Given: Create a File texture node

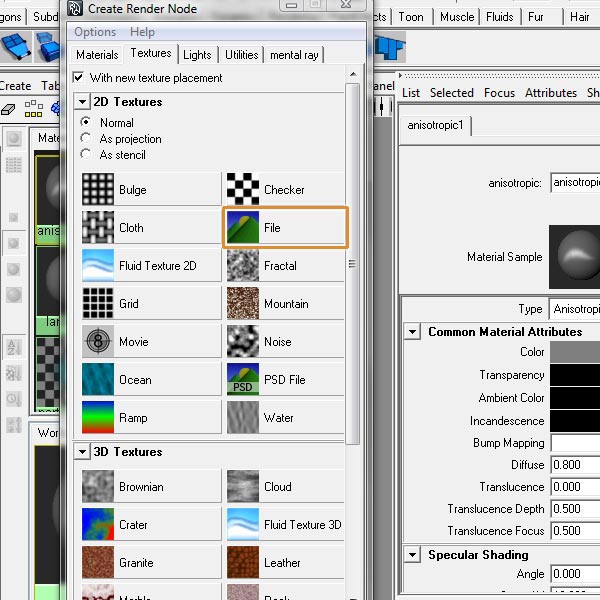Looking at the screenshot, I should tap(285, 227).
